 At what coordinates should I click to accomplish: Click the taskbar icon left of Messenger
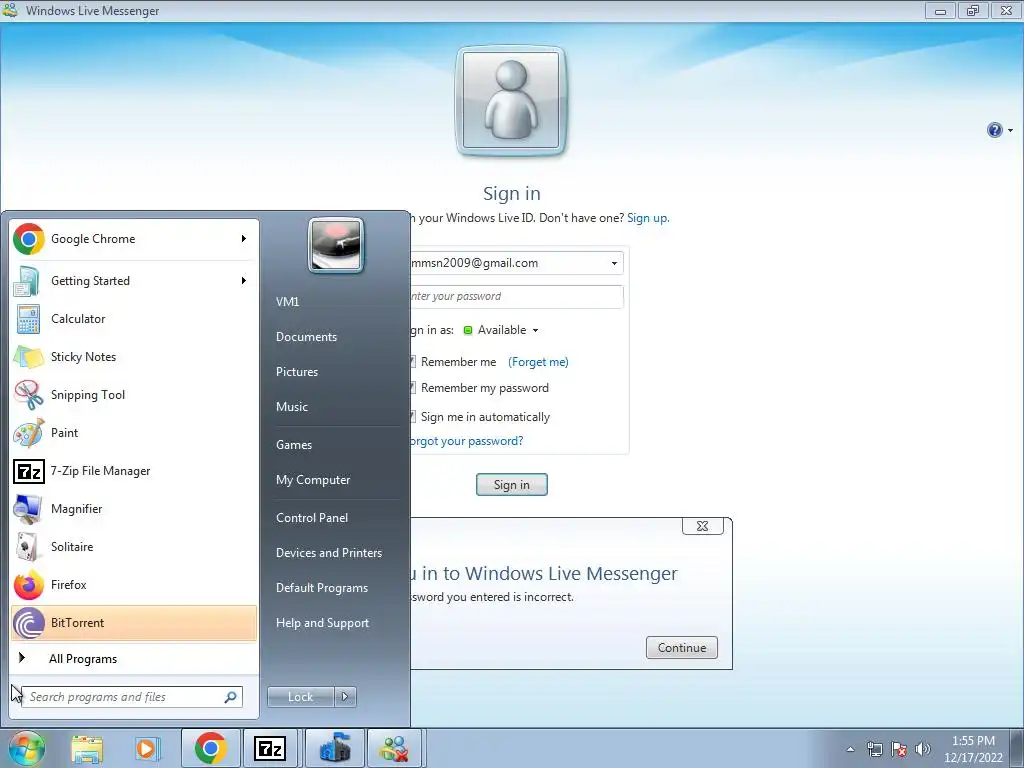[334, 748]
